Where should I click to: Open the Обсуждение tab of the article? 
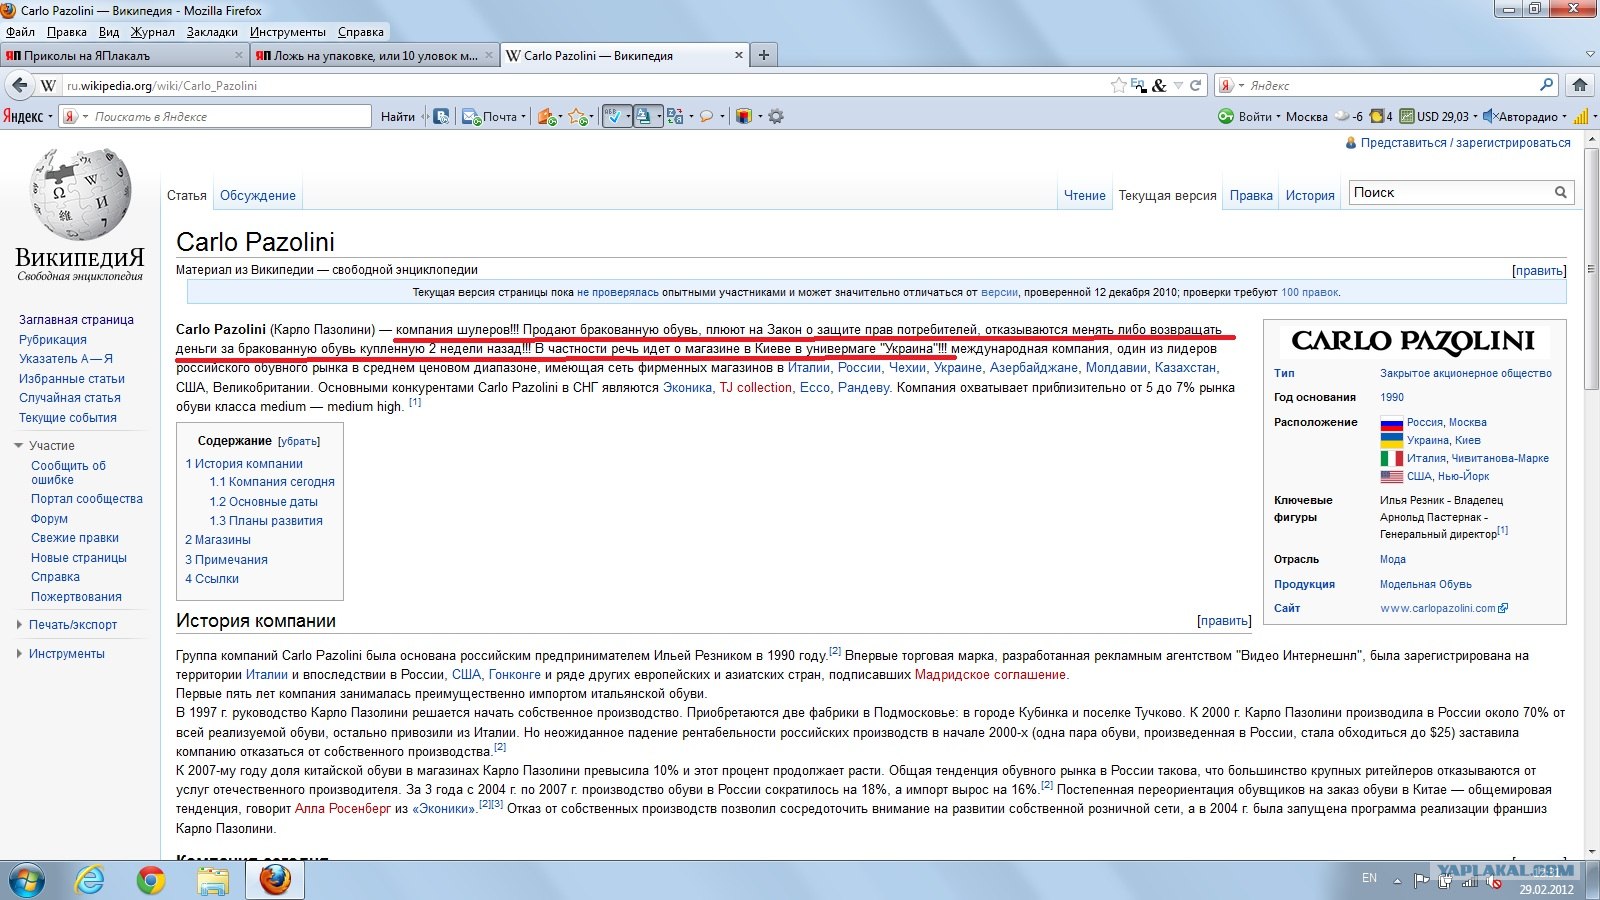(x=258, y=196)
